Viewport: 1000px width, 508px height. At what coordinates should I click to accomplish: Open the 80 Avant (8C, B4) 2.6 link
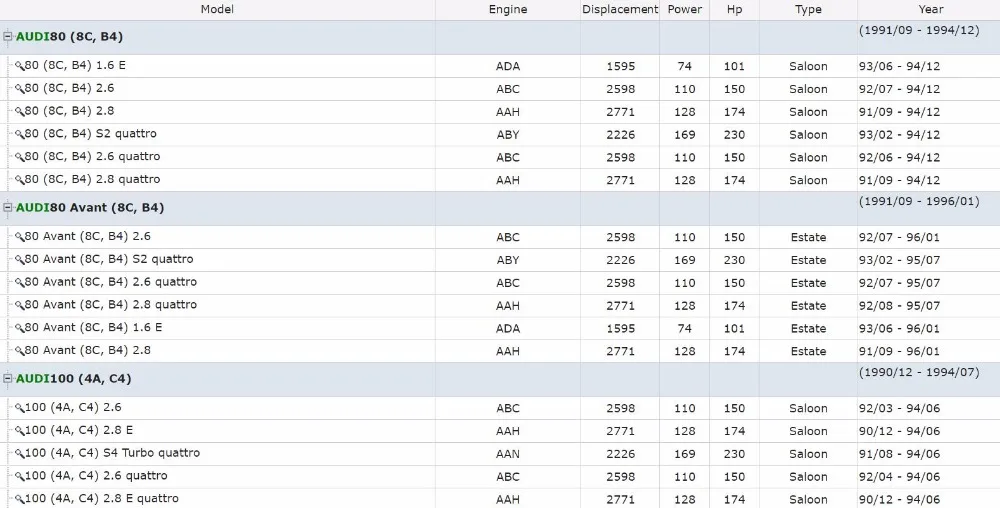88,236
